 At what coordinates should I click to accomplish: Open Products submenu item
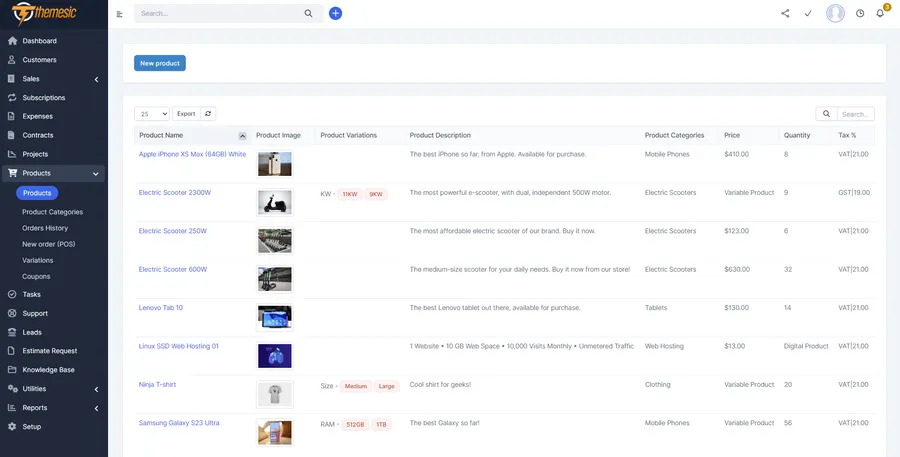pos(37,193)
